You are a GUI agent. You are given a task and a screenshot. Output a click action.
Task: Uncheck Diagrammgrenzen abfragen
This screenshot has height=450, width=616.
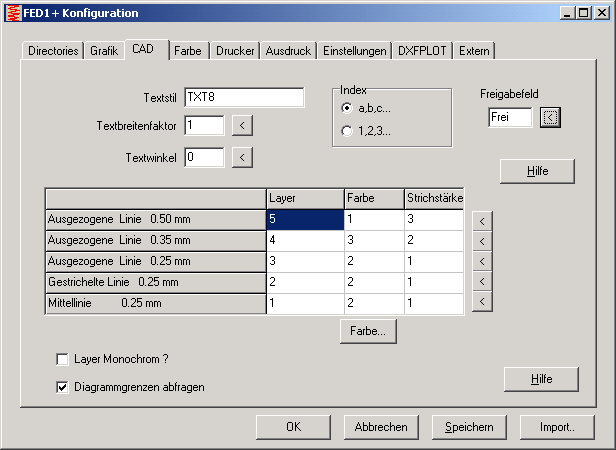pyautogui.click(x=63, y=386)
